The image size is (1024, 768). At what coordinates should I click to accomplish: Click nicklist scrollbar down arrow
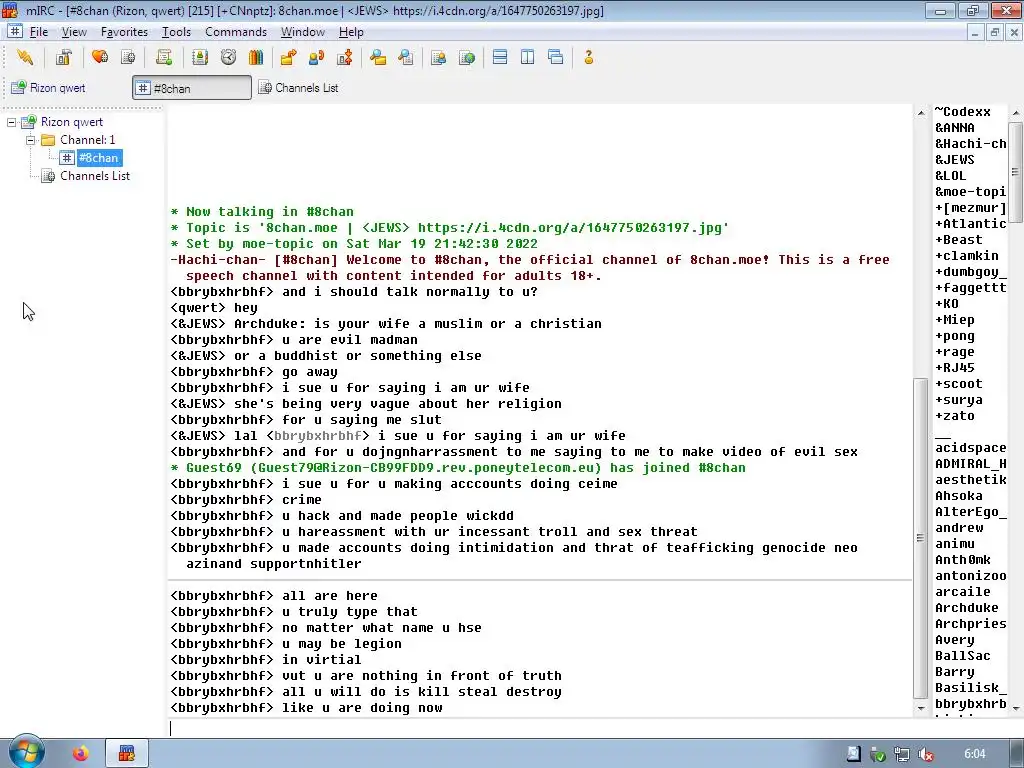1016,708
